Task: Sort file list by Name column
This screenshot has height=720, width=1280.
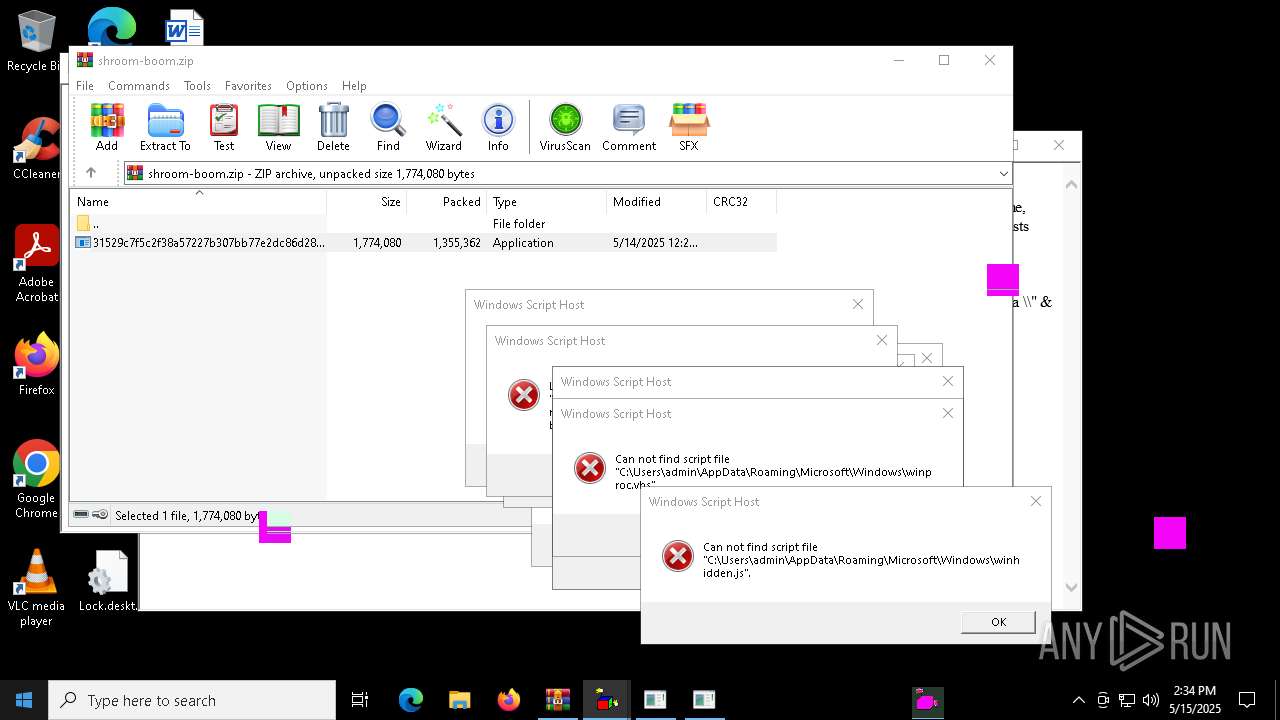Action: pyautogui.click(x=198, y=202)
